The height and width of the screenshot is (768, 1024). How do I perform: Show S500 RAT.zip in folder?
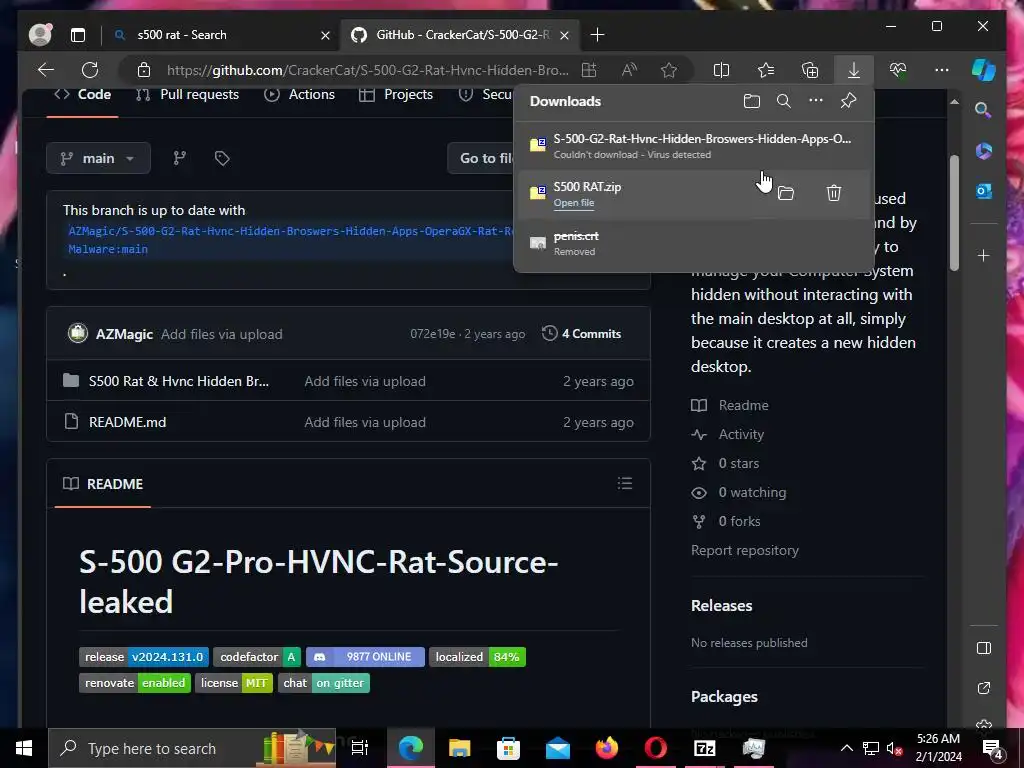tap(786, 193)
